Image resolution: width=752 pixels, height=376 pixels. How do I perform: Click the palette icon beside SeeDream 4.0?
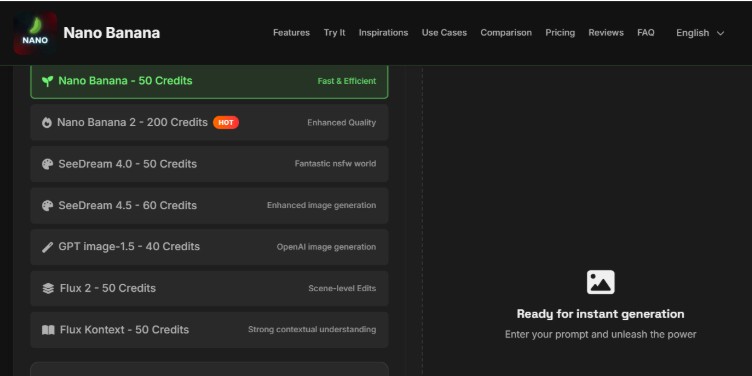[47, 164]
